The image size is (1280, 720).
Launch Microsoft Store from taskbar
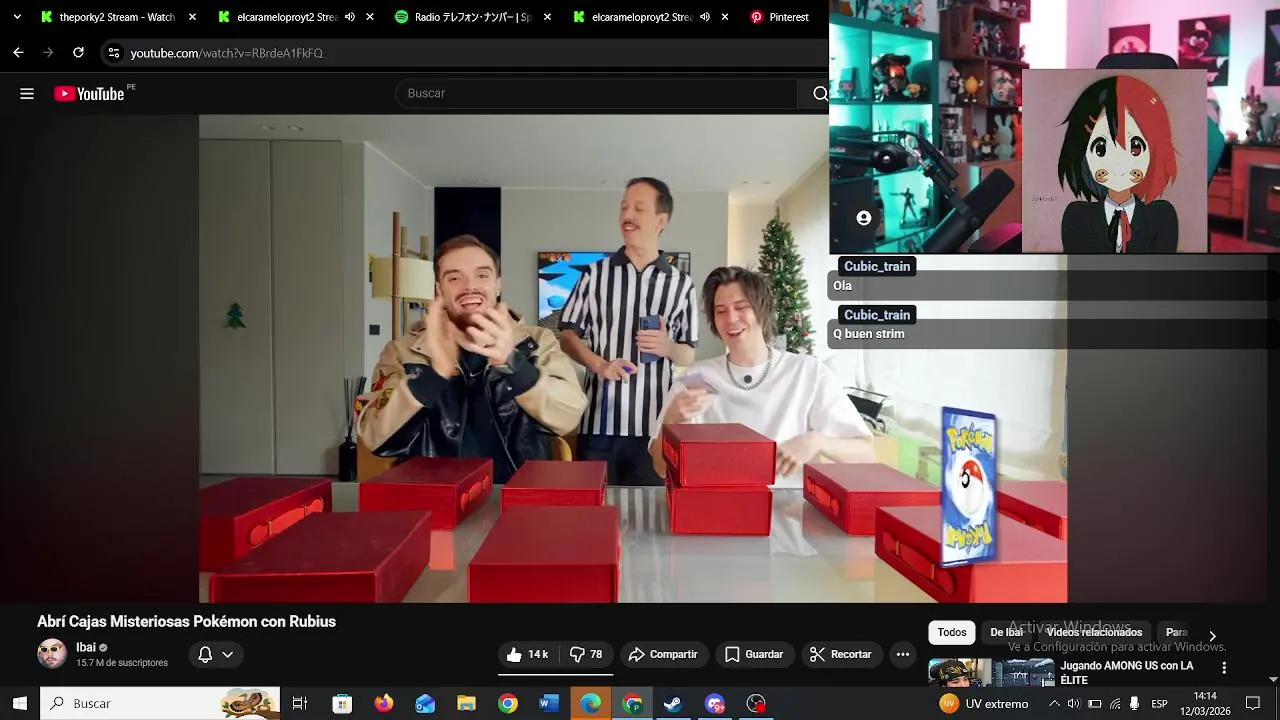coord(342,703)
